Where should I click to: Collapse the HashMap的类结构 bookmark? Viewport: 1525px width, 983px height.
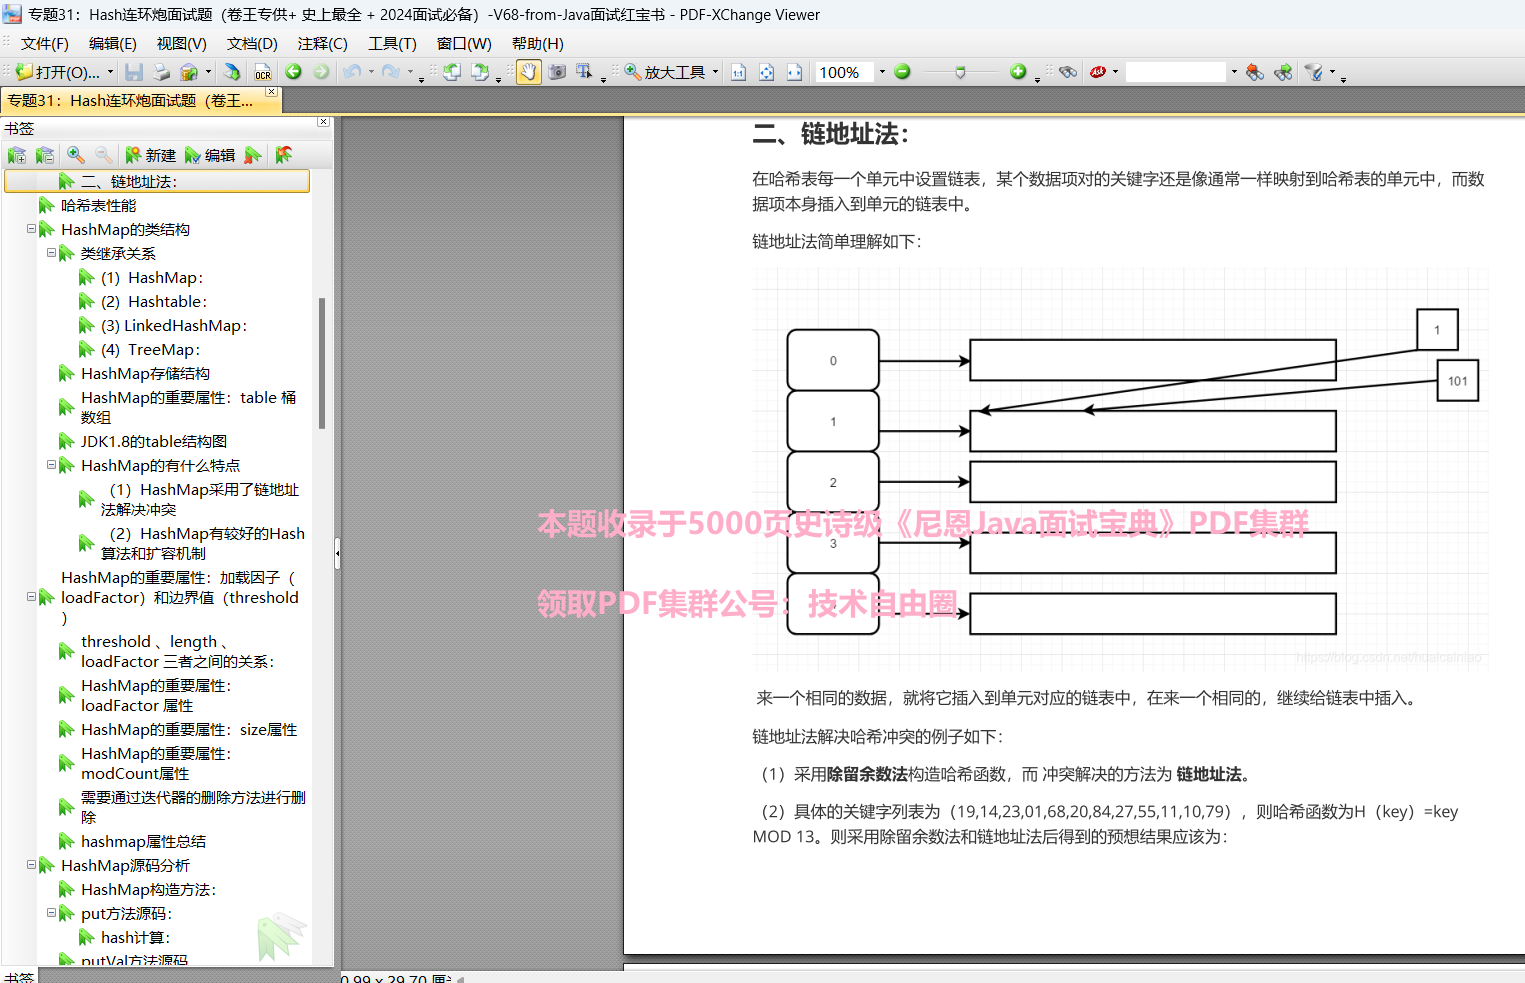pos(31,229)
